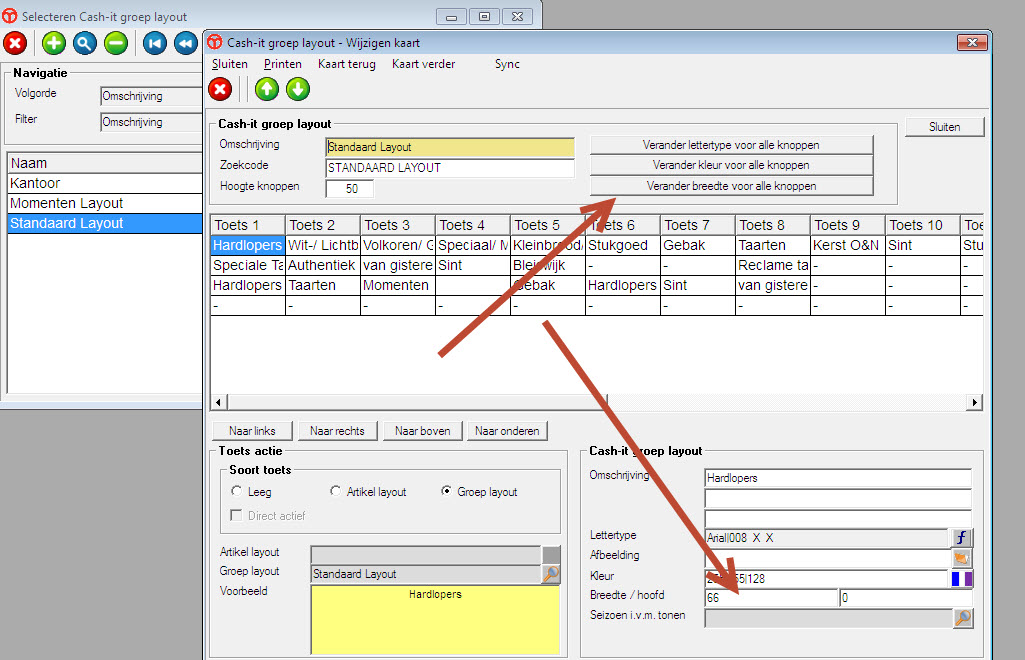This screenshot has height=660, width=1025.
Task: Move key with Naar boven button
Action: (x=422, y=431)
